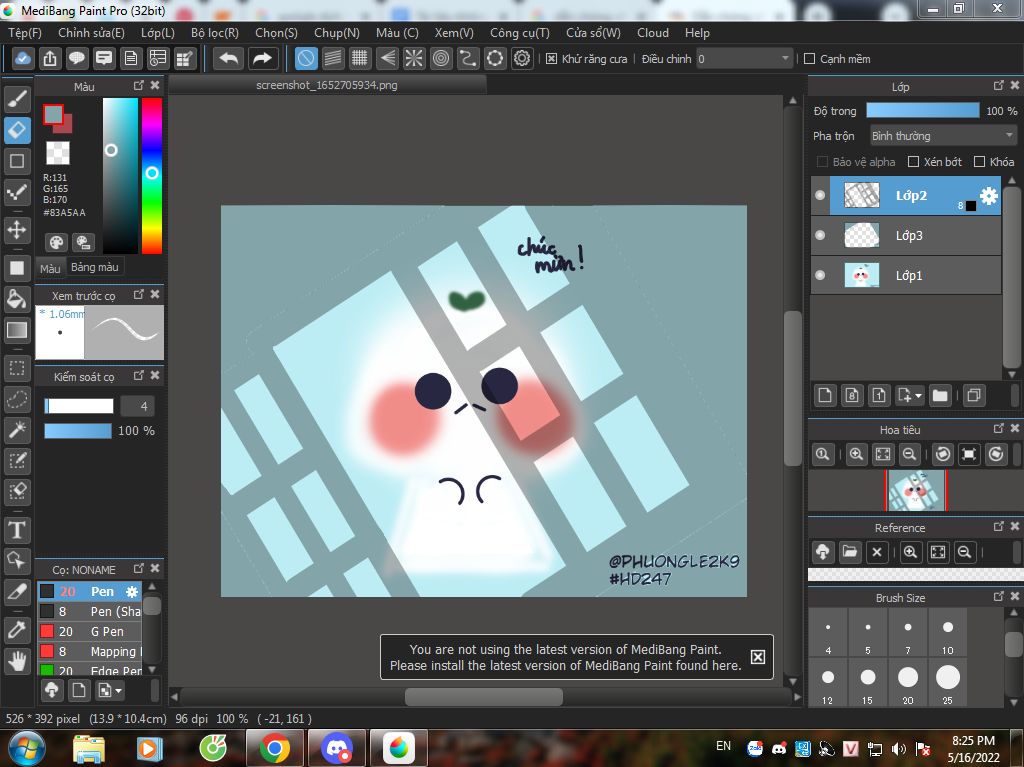Enable the curve snap guide
Viewport: 1024px width, 767px height.
point(468,59)
